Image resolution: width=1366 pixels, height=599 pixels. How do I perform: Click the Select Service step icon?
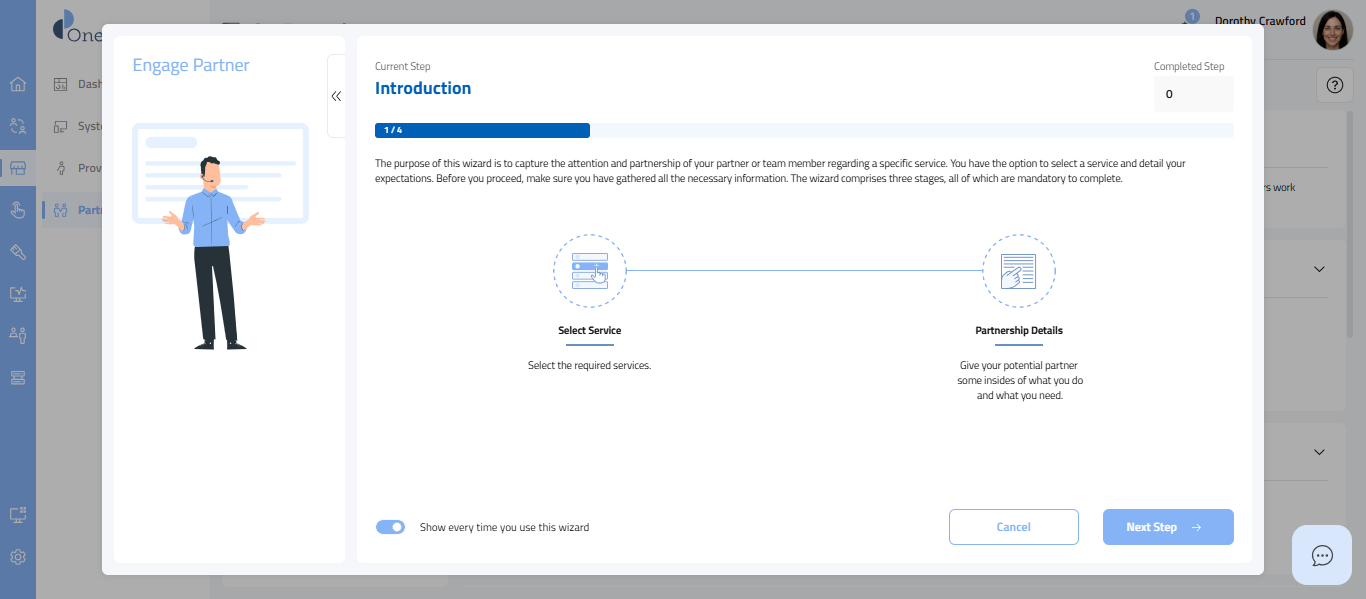point(589,271)
